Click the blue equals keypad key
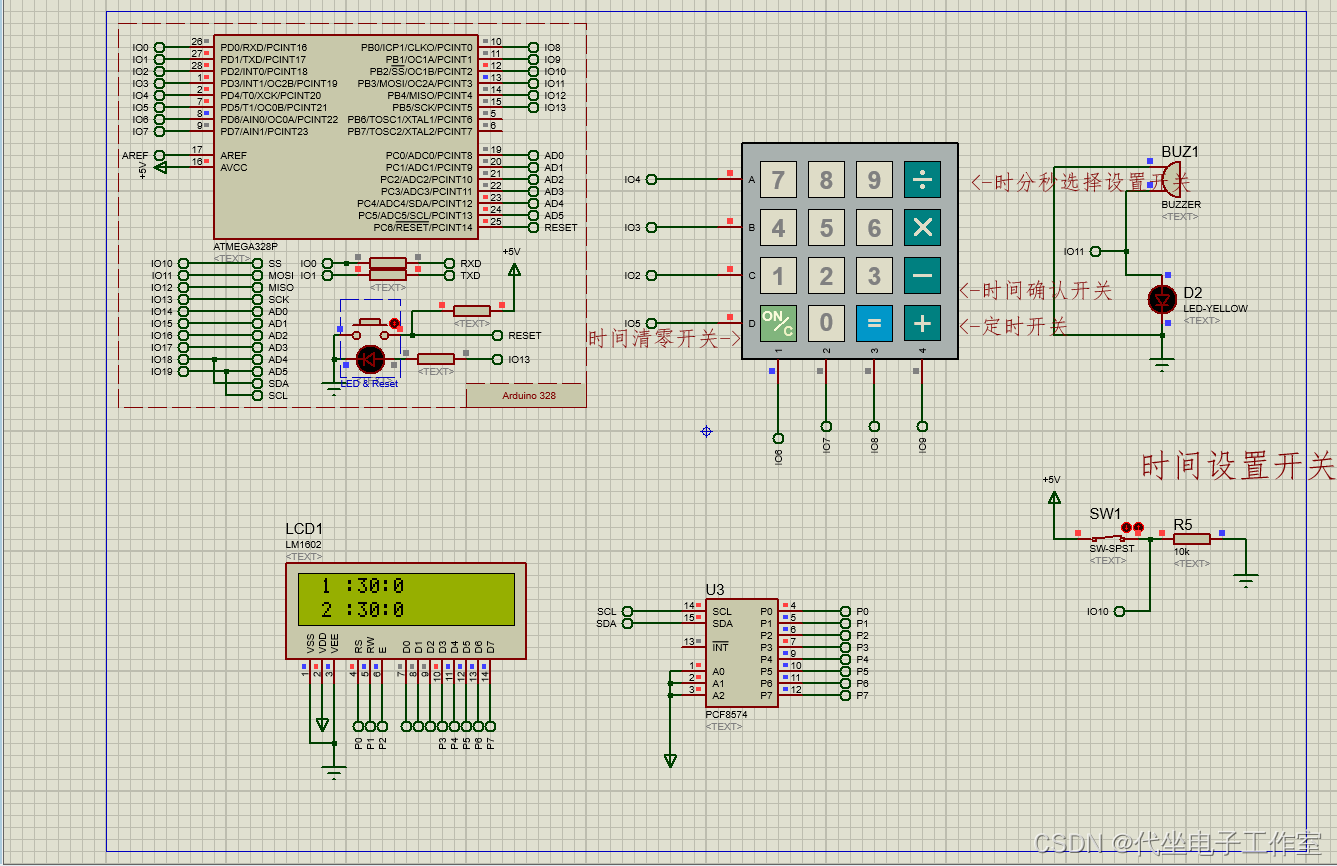 [874, 323]
